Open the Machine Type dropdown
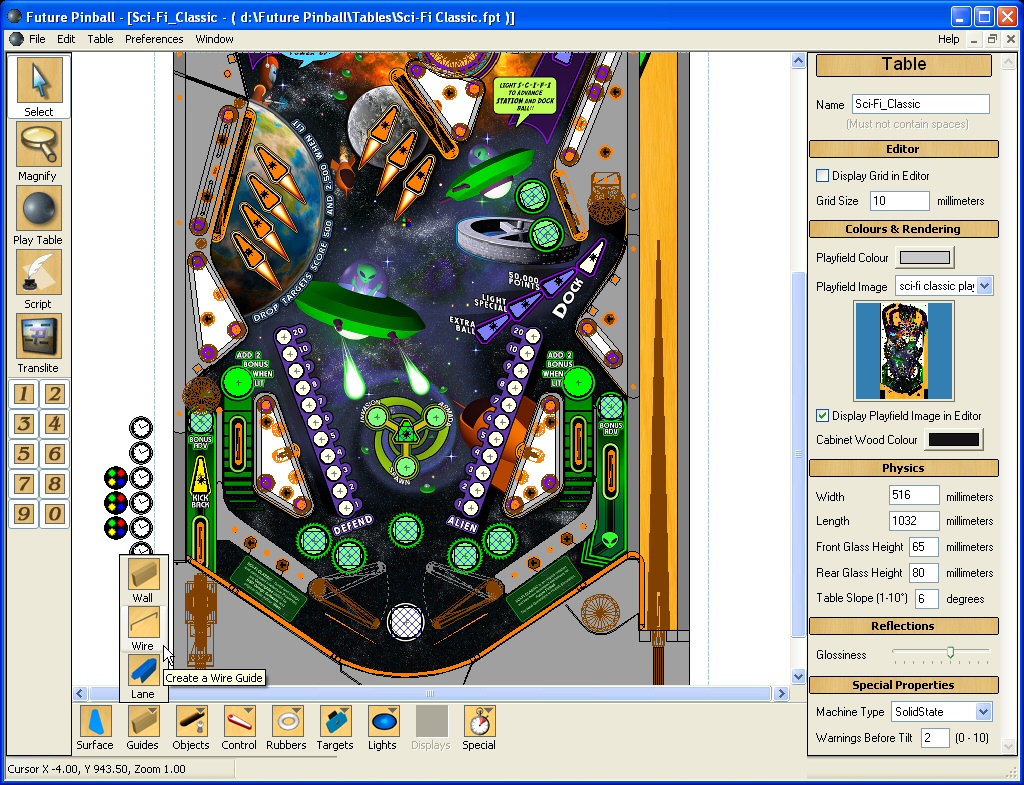Screen dimensions: 1024x785 (983, 712)
